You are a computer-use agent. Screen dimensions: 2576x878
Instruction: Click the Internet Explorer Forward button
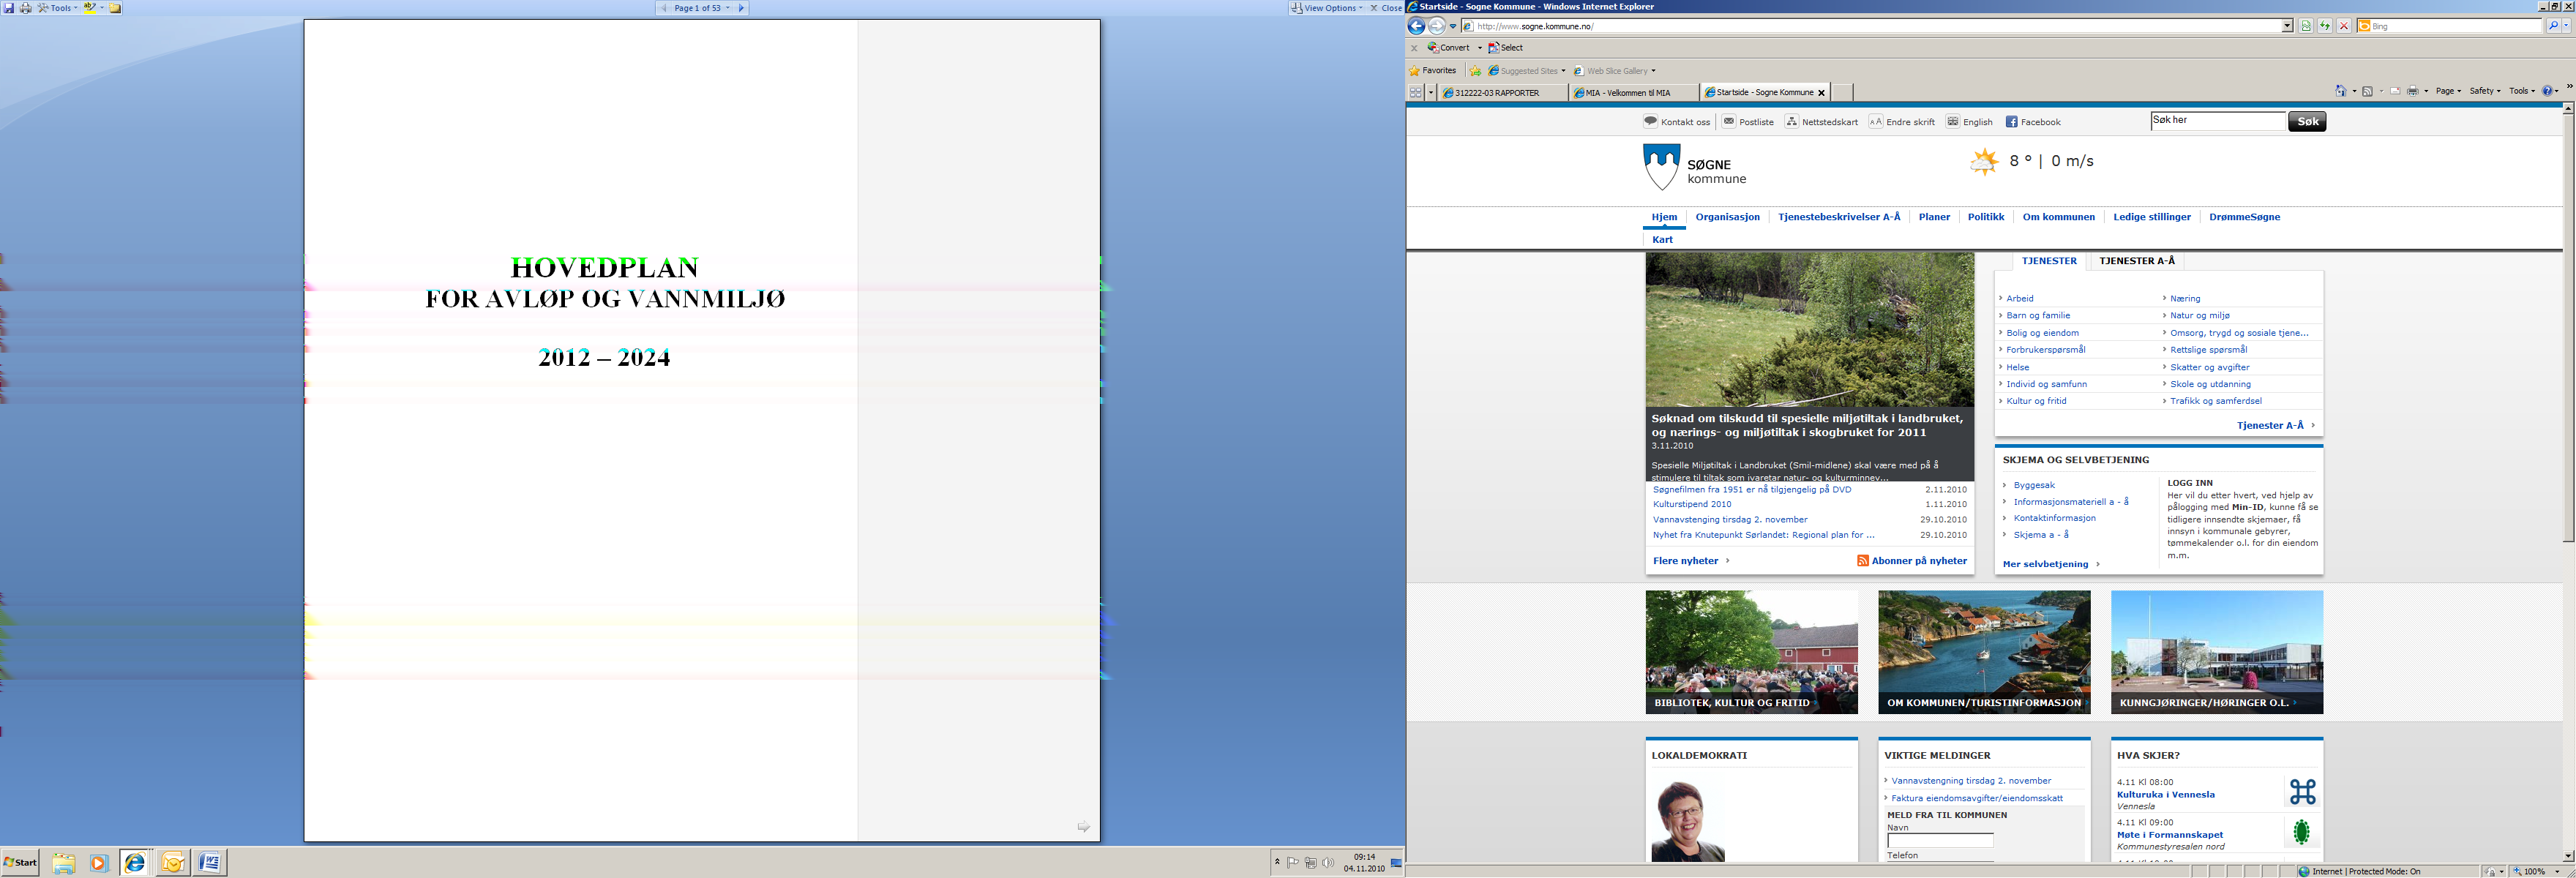coord(1437,26)
